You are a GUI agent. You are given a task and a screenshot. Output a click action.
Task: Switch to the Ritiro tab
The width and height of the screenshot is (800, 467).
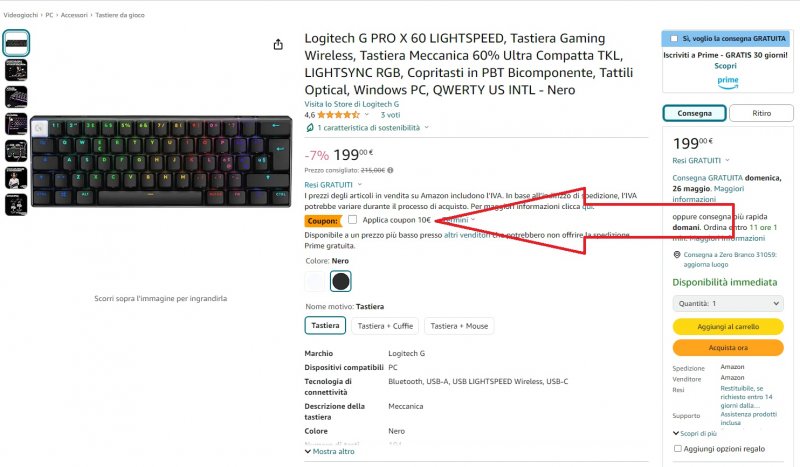(761, 113)
